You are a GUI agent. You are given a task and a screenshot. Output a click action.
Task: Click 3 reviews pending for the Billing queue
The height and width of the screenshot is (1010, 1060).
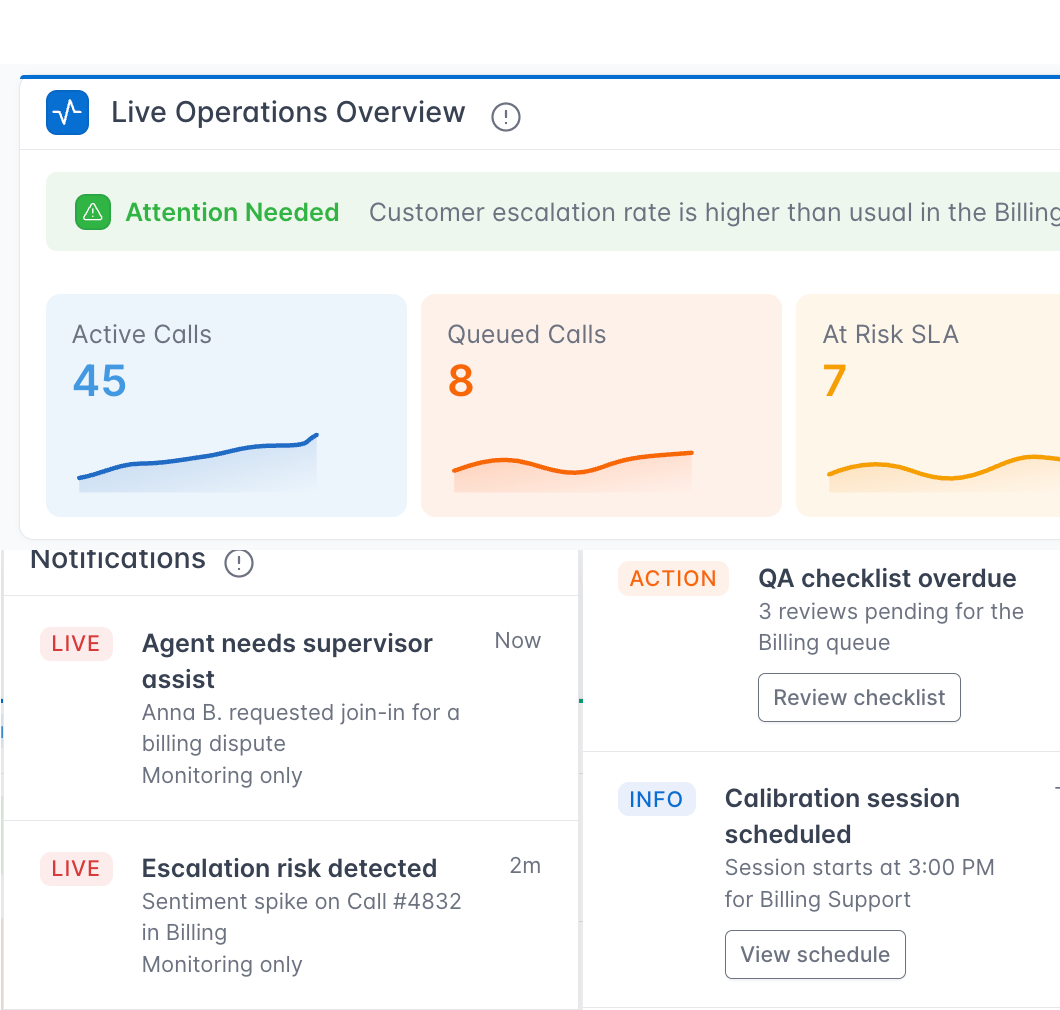891,627
